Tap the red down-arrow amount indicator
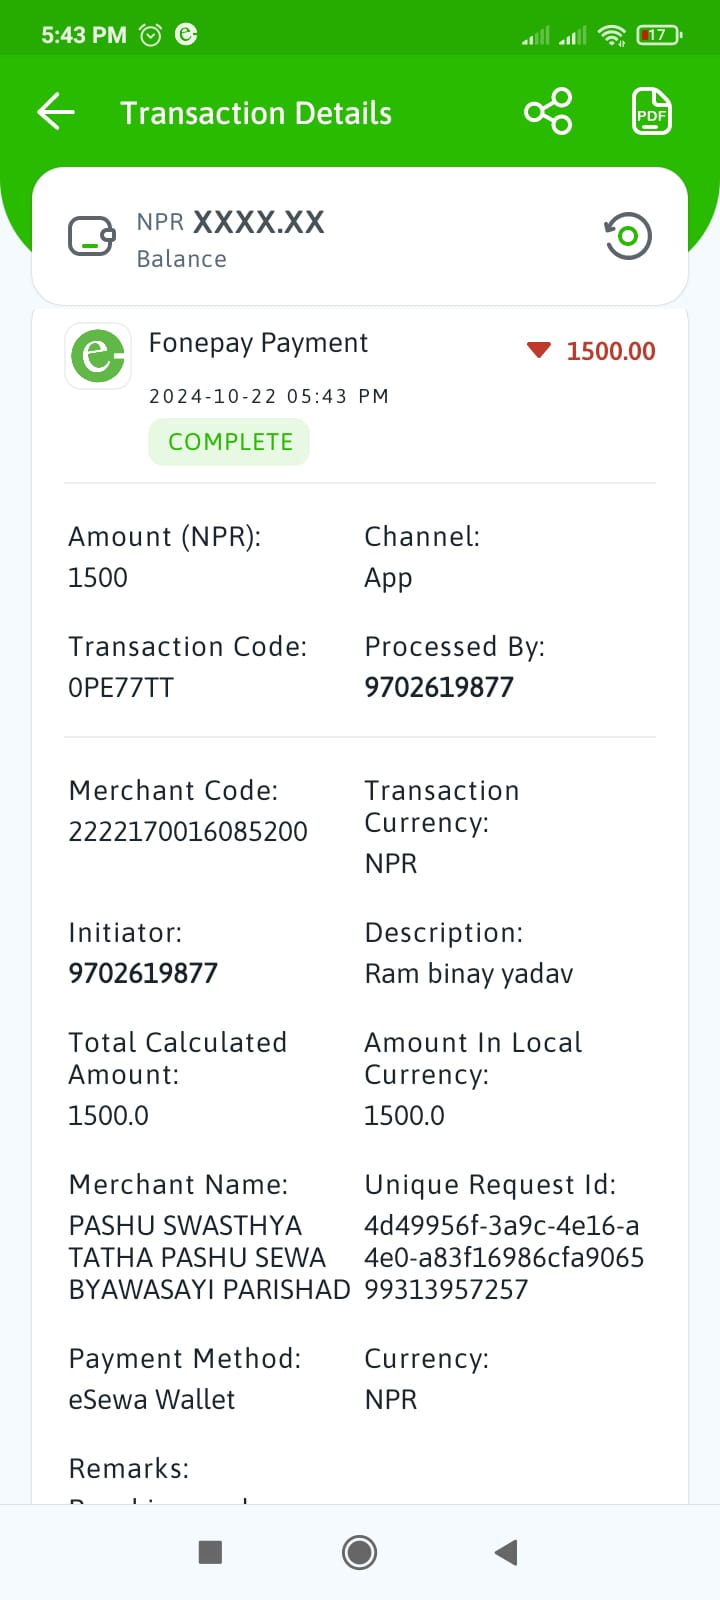Viewport: 720px width, 1600px height. (539, 350)
